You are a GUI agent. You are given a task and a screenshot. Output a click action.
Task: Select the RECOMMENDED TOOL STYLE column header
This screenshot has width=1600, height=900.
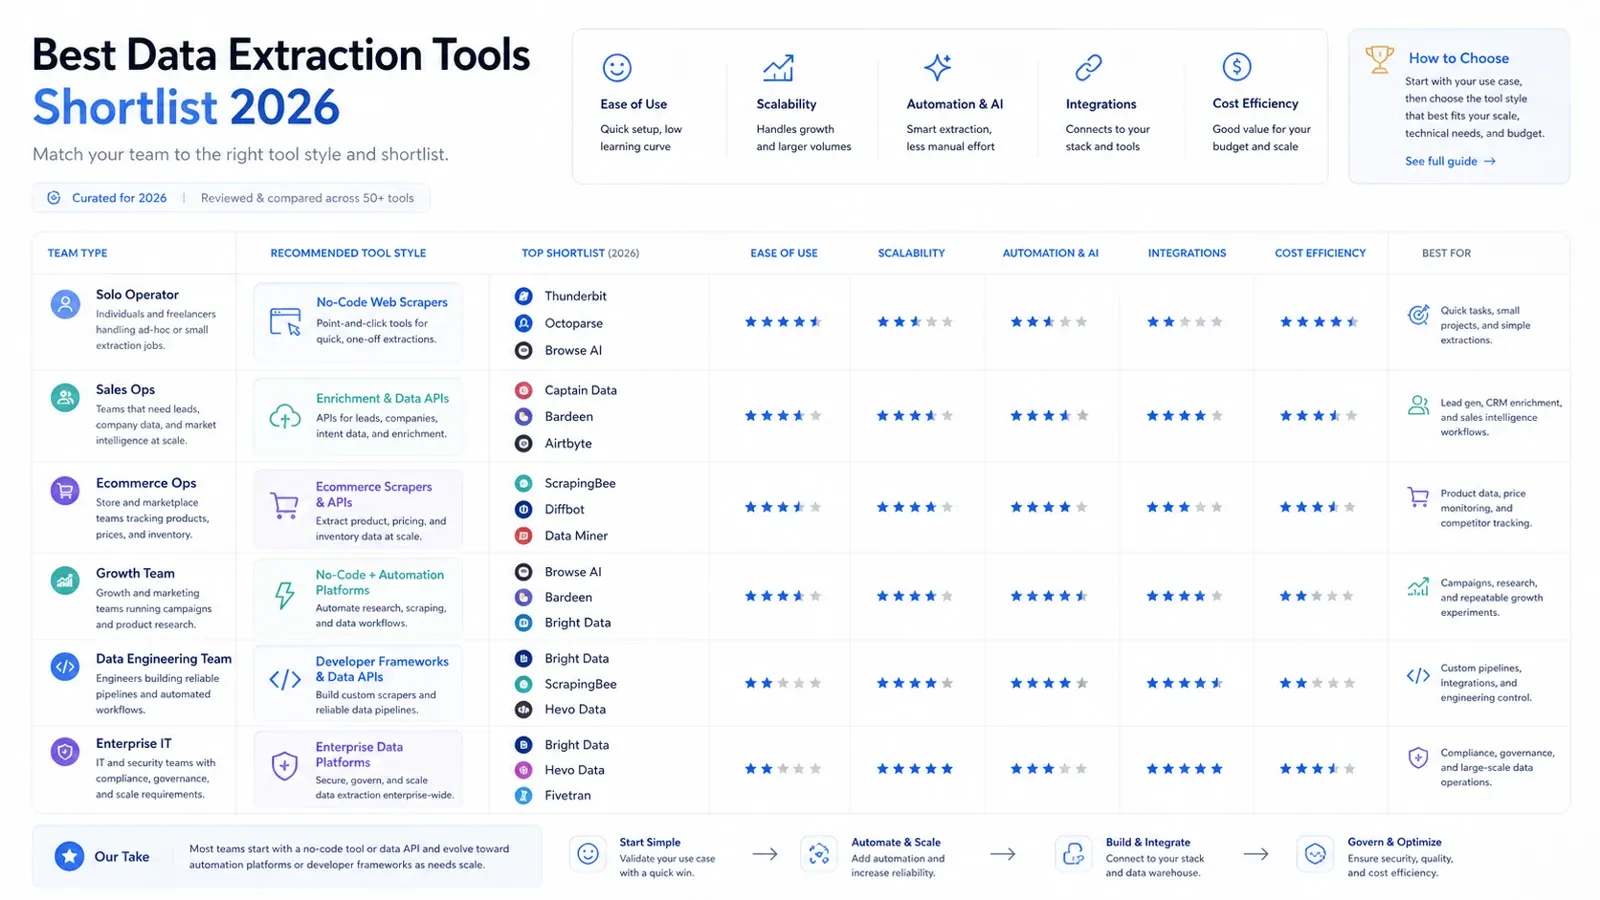tap(348, 253)
